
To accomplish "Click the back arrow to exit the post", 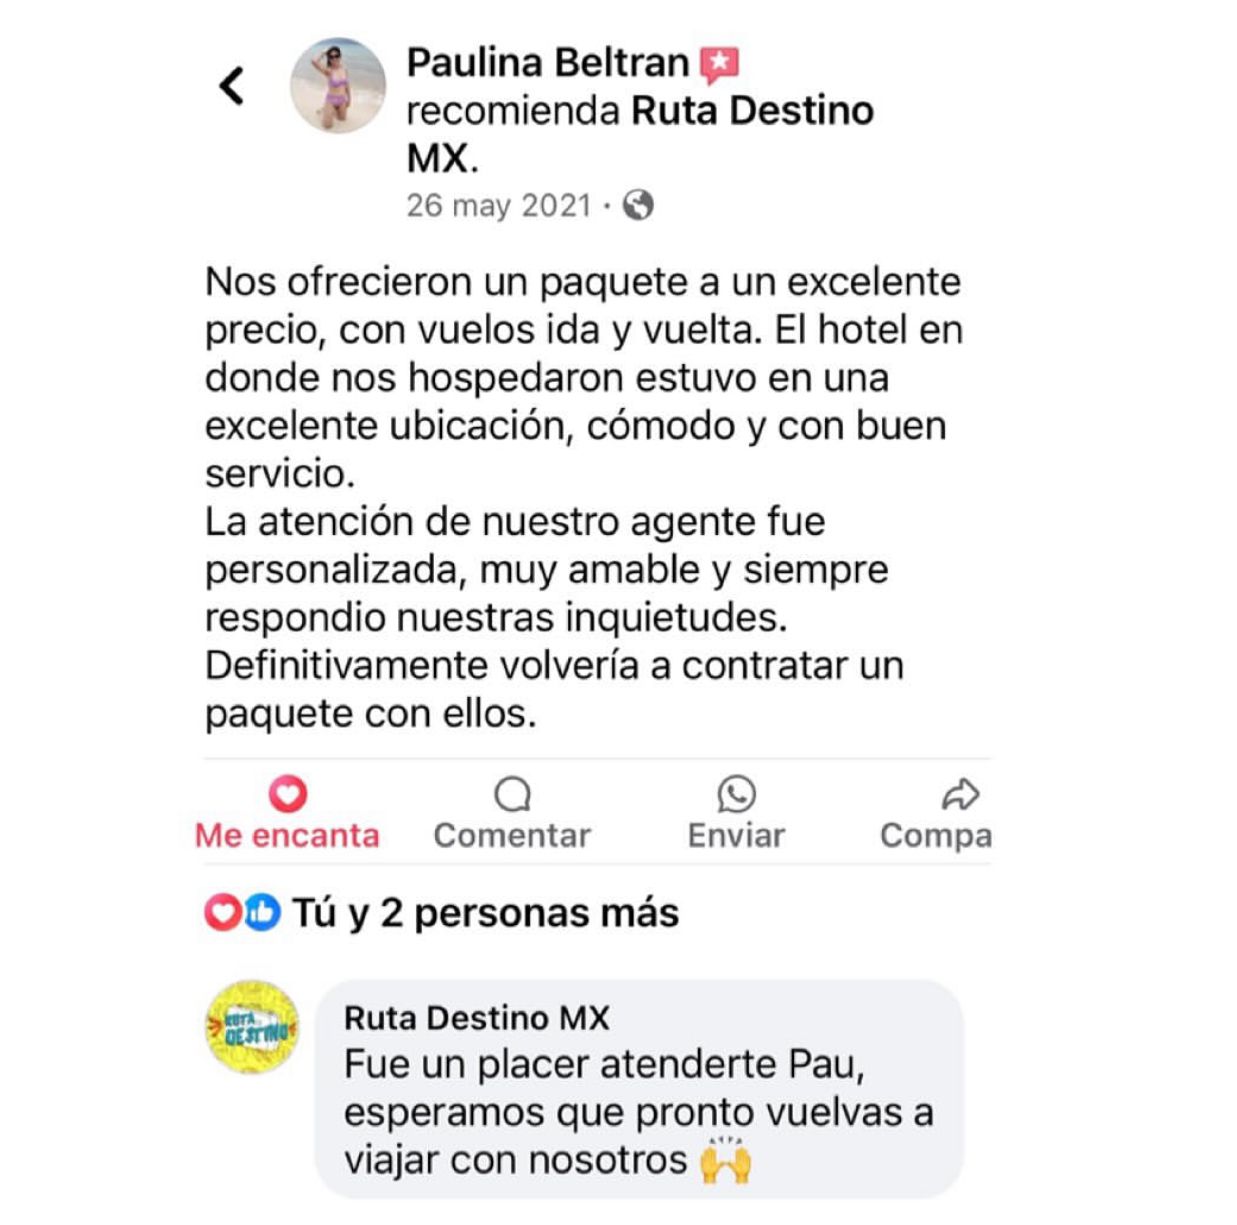I will pos(232,85).
